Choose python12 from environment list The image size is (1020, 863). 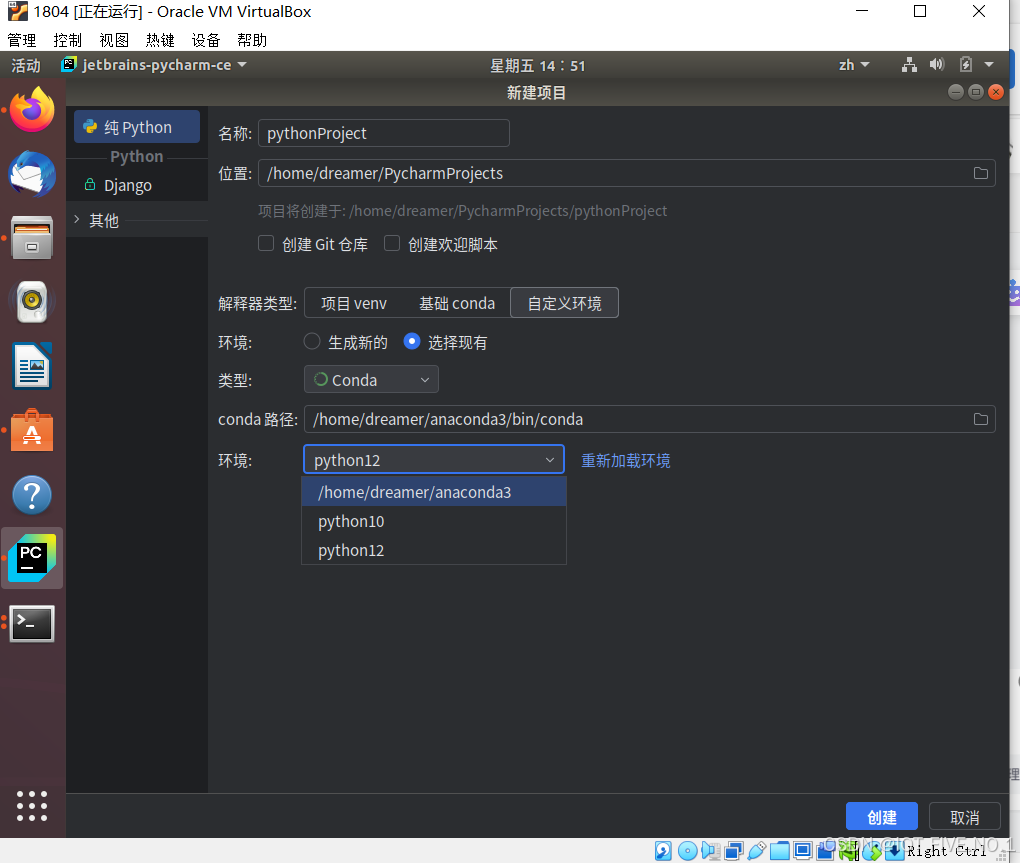click(x=434, y=551)
